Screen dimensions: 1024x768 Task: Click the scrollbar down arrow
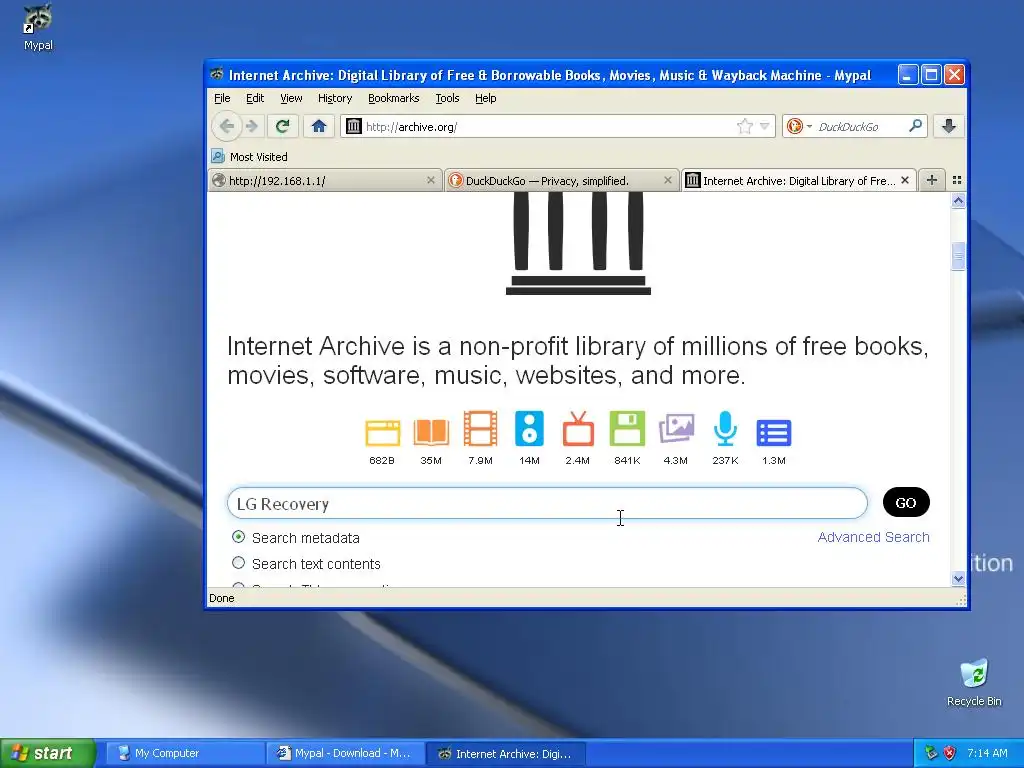[958, 578]
